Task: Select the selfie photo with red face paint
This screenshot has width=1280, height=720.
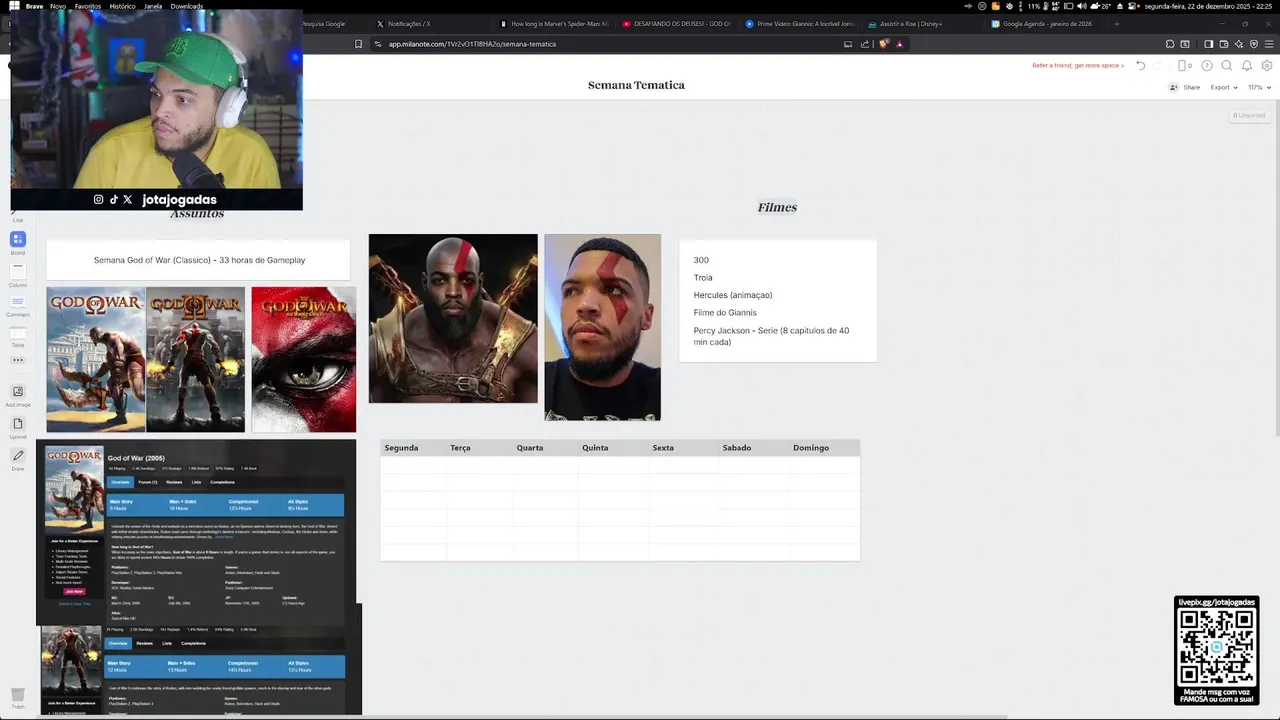Action: click(602, 327)
